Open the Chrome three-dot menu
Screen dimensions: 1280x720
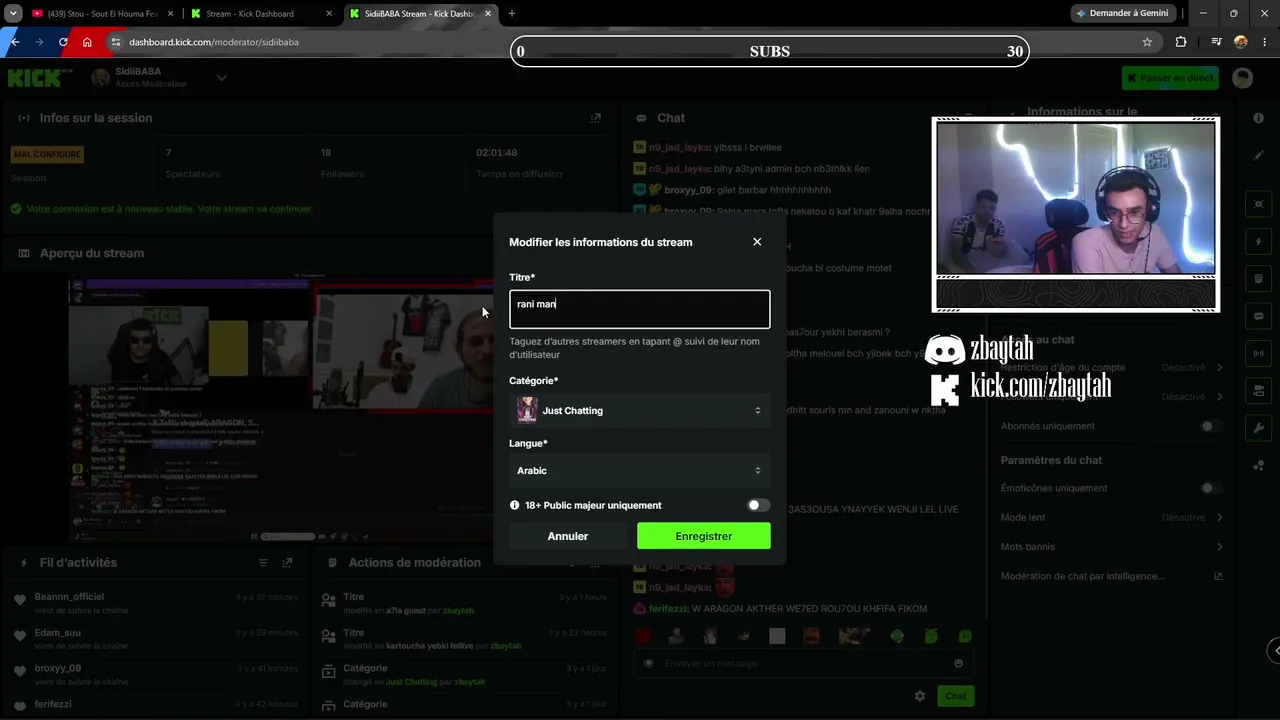[x=1266, y=42]
